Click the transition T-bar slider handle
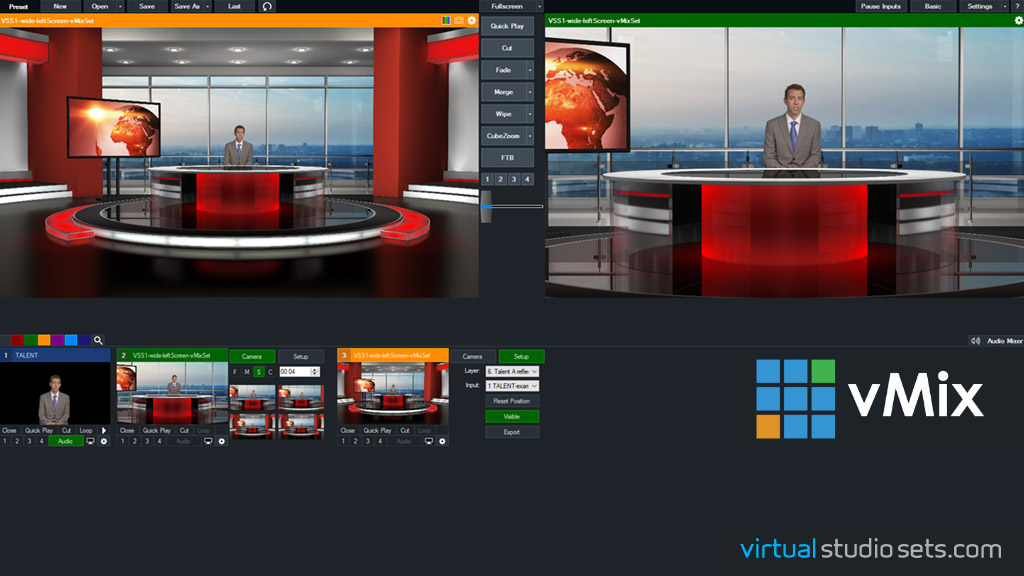The width and height of the screenshot is (1024, 576). click(x=486, y=206)
